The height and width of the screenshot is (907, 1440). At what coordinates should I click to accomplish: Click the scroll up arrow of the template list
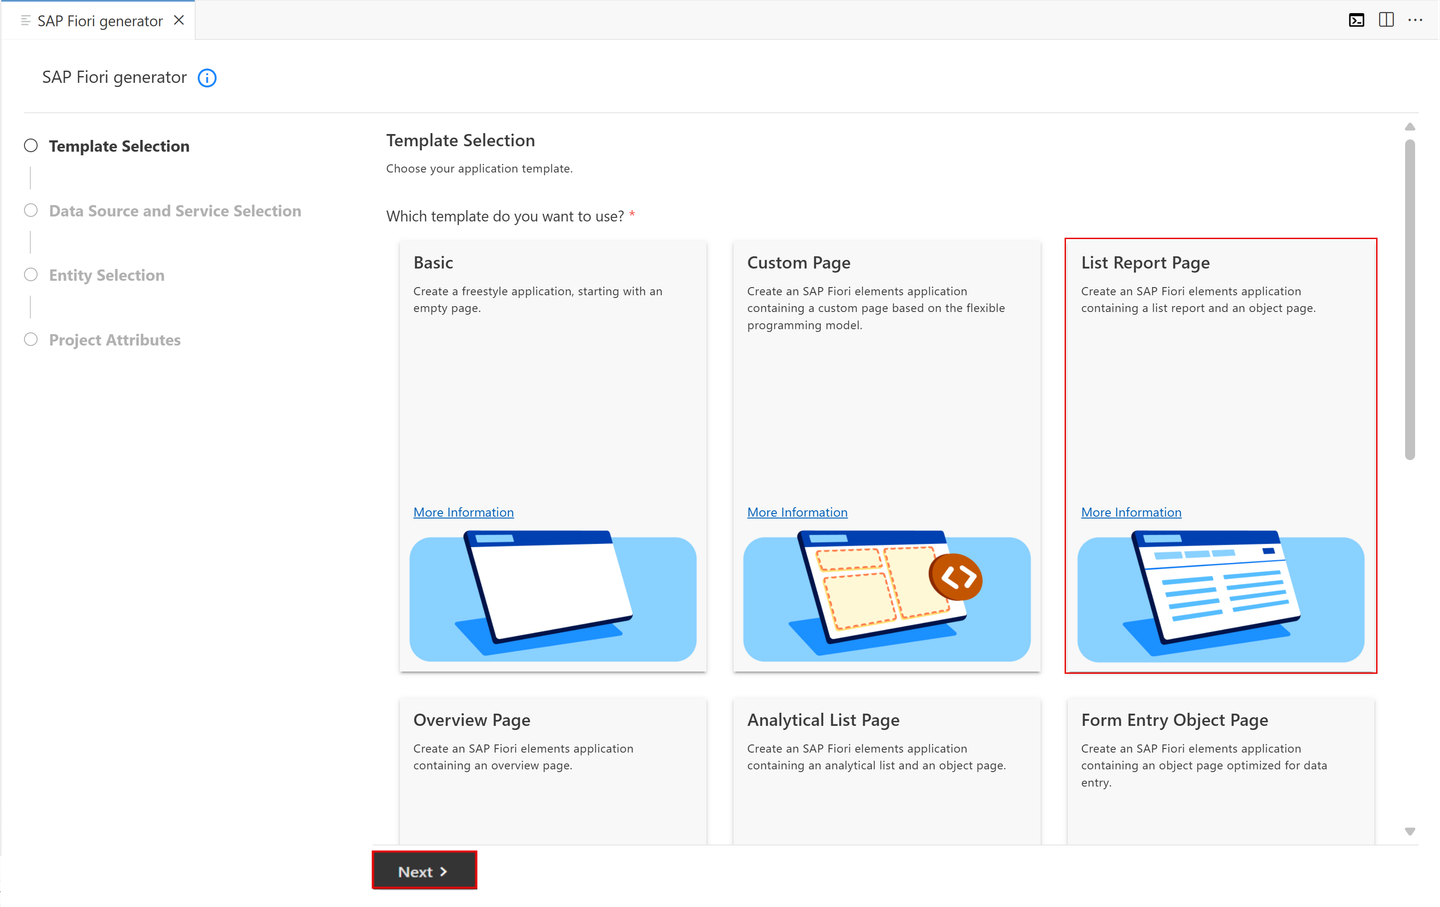click(x=1410, y=127)
